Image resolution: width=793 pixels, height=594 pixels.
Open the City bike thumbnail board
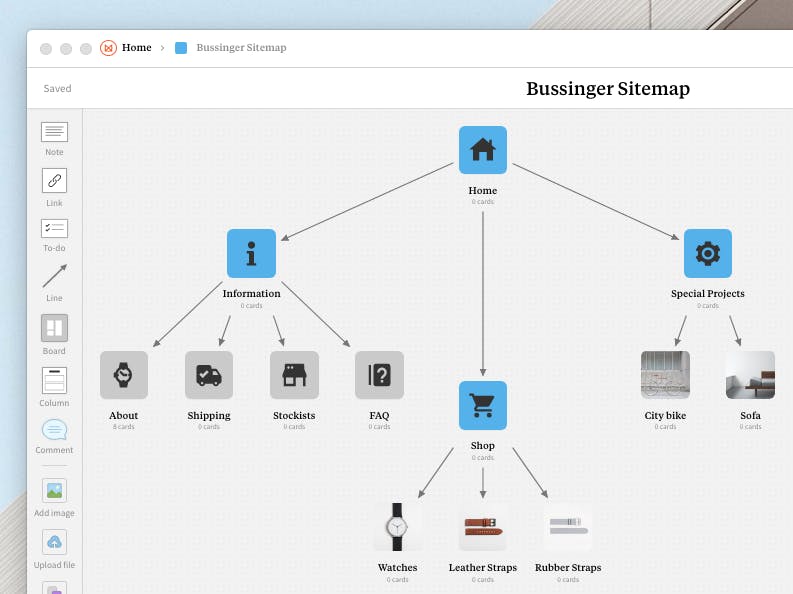[665, 375]
